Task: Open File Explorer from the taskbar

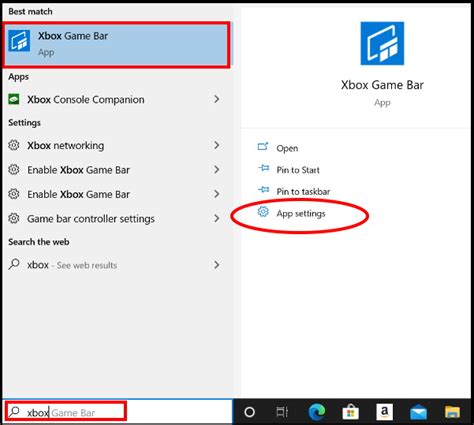Action: [x=452, y=413]
